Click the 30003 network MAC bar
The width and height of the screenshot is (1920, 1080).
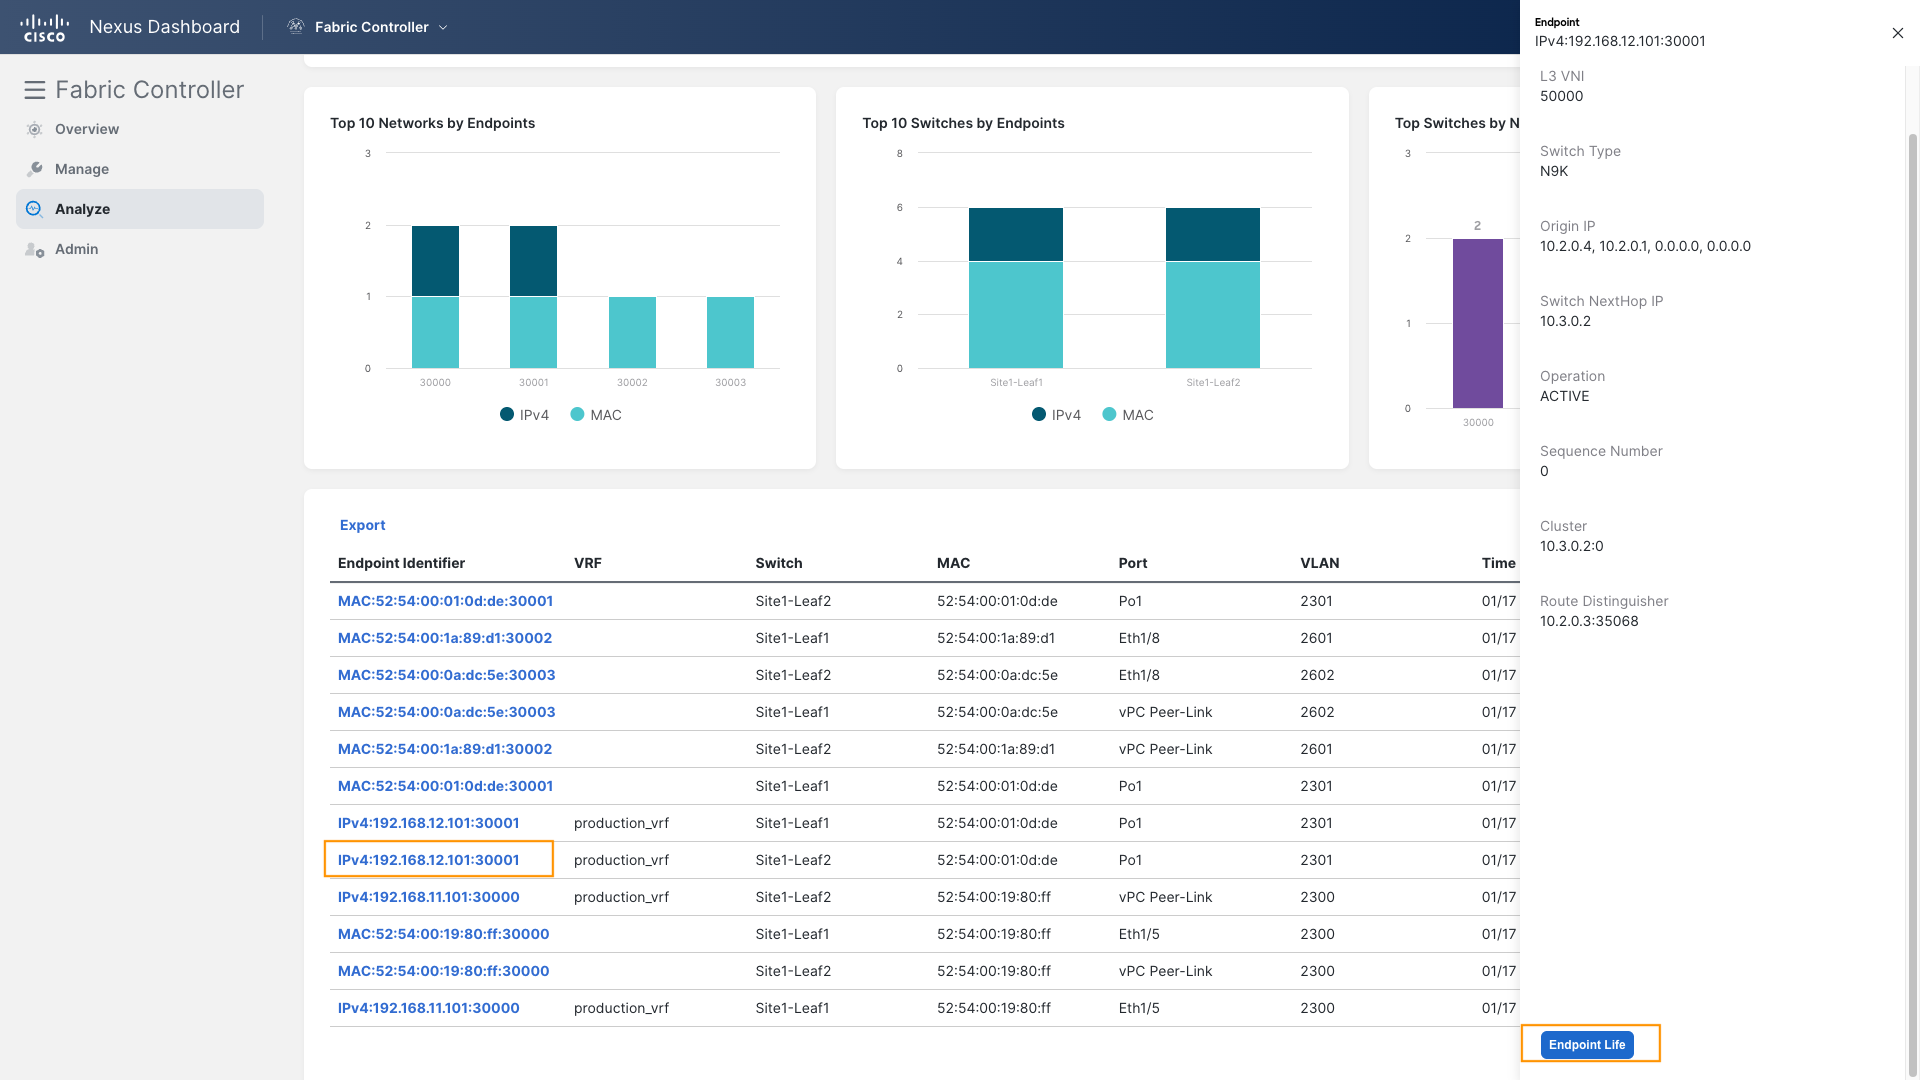[730, 332]
